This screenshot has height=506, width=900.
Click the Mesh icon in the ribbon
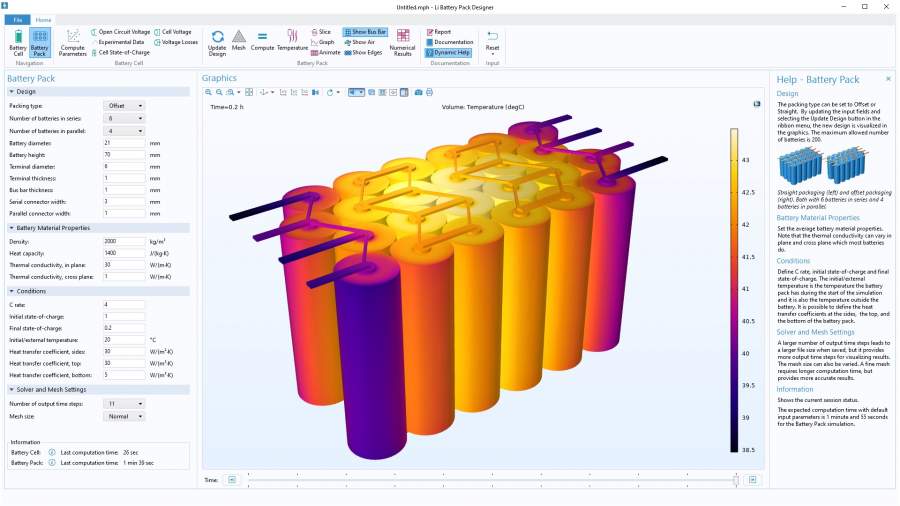239,40
